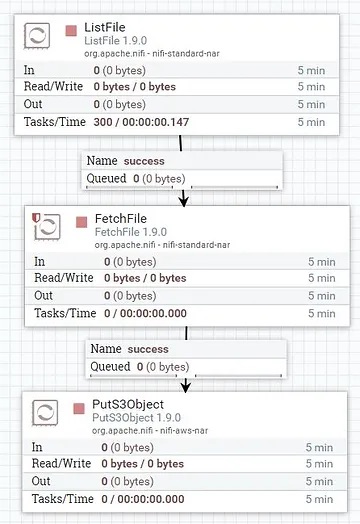The width and height of the screenshot is (360, 524).
Task: Select the PutS3Object processor title
Action: pyautogui.click(x=128, y=404)
